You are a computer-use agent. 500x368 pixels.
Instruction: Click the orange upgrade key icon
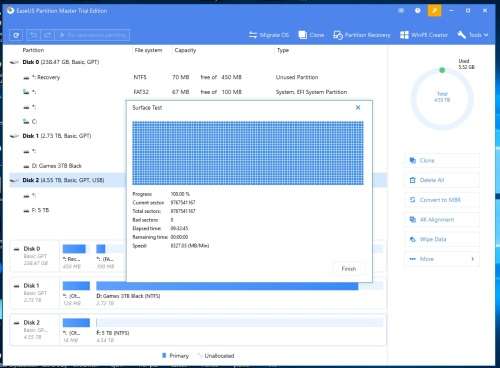click(x=434, y=11)
